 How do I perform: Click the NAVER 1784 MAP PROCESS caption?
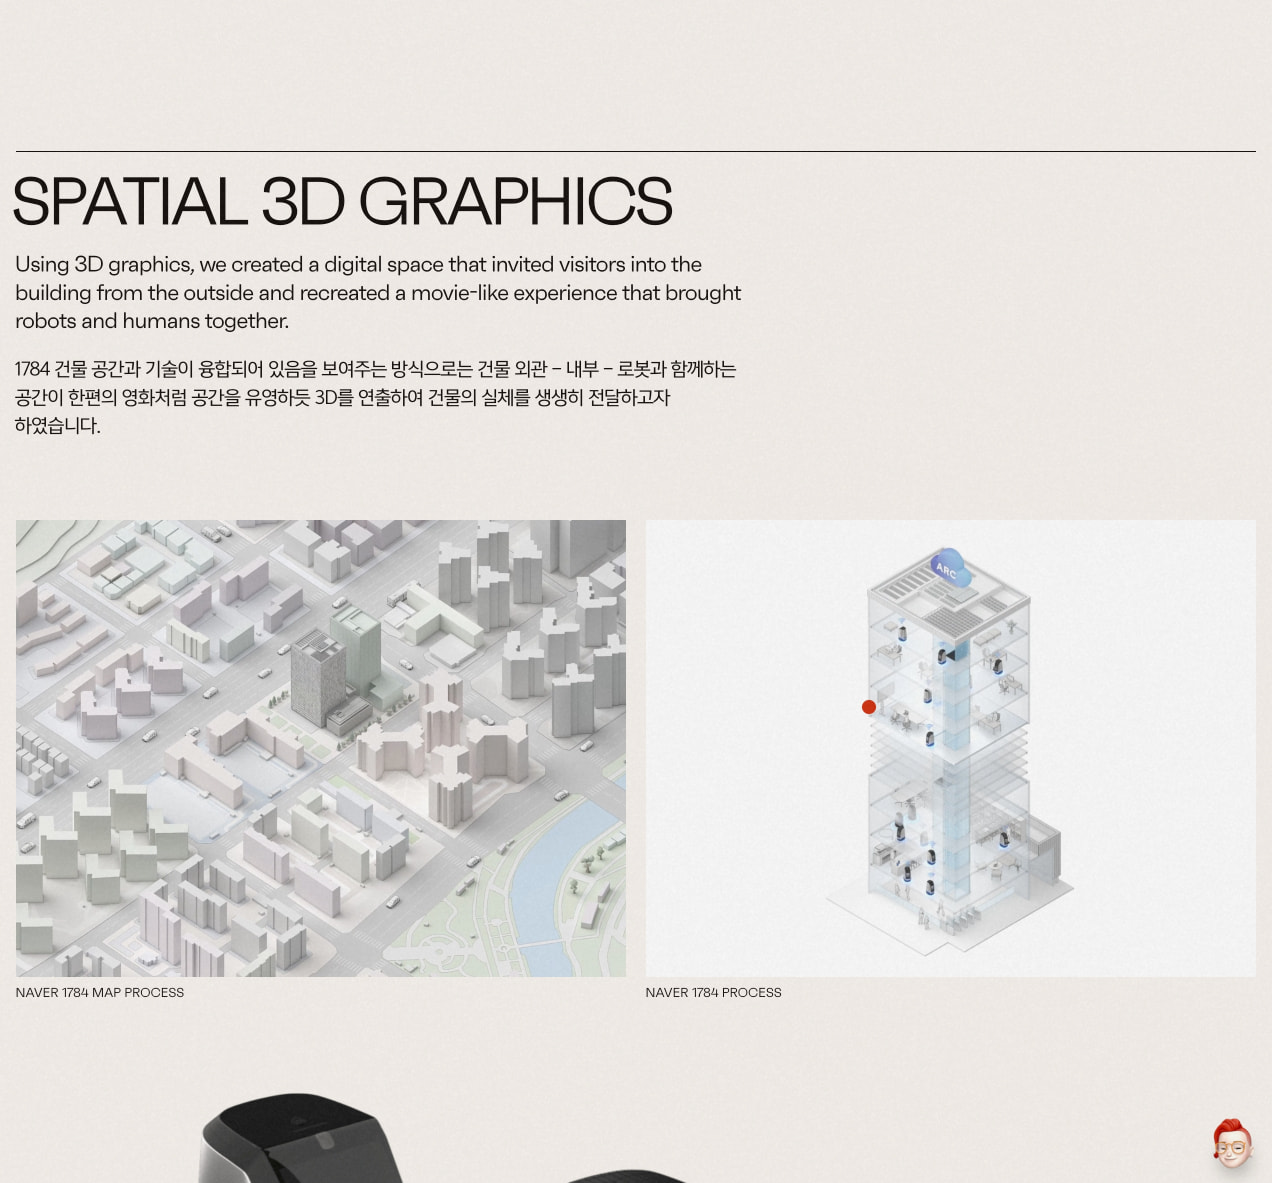(100, 993)
